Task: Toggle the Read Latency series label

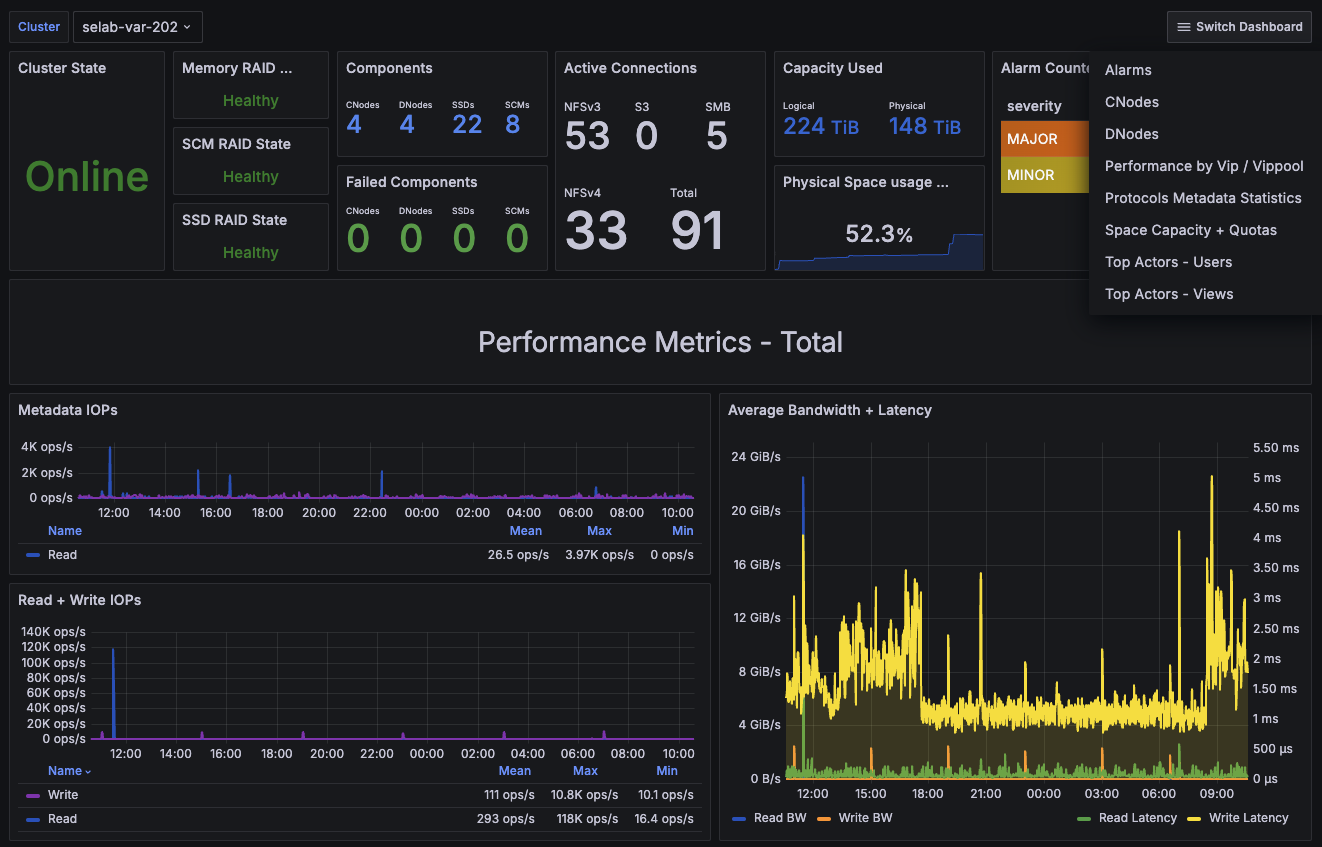Action: coord(1138,818)
